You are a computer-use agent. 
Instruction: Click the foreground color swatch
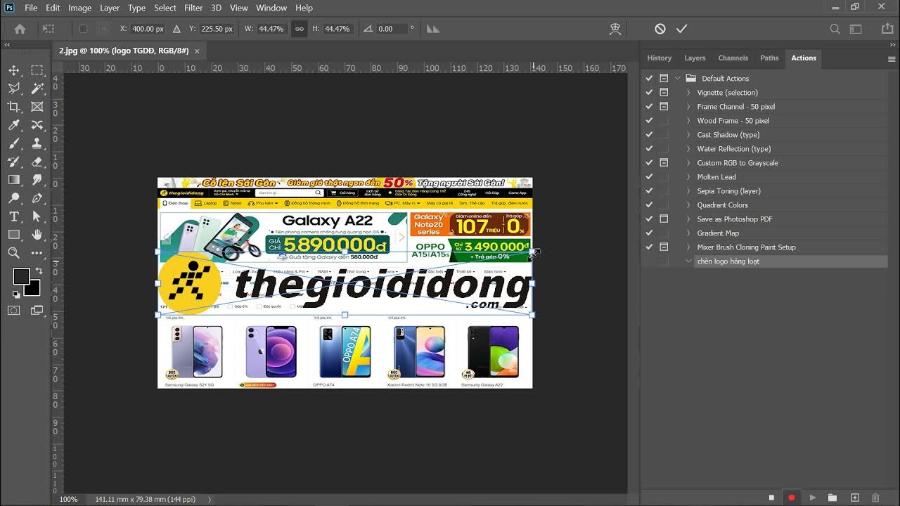(x=21, y=276)
